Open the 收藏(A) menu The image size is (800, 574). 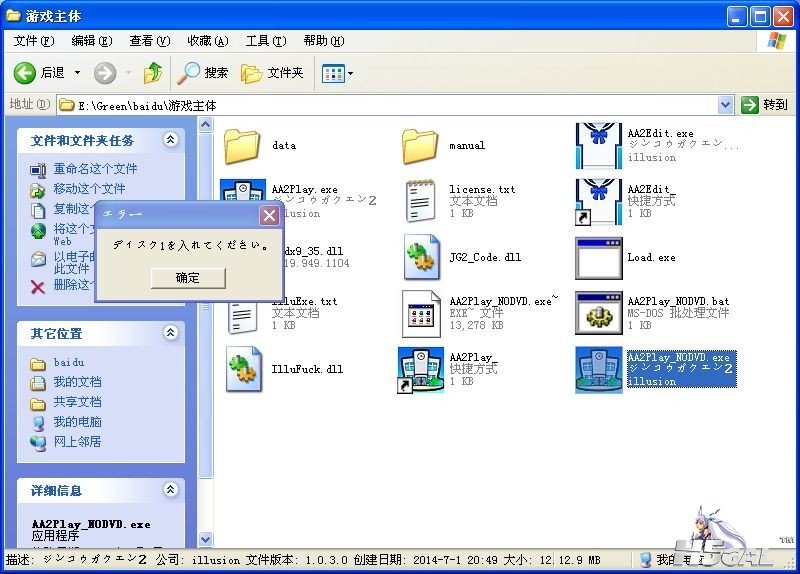(208, 41)
